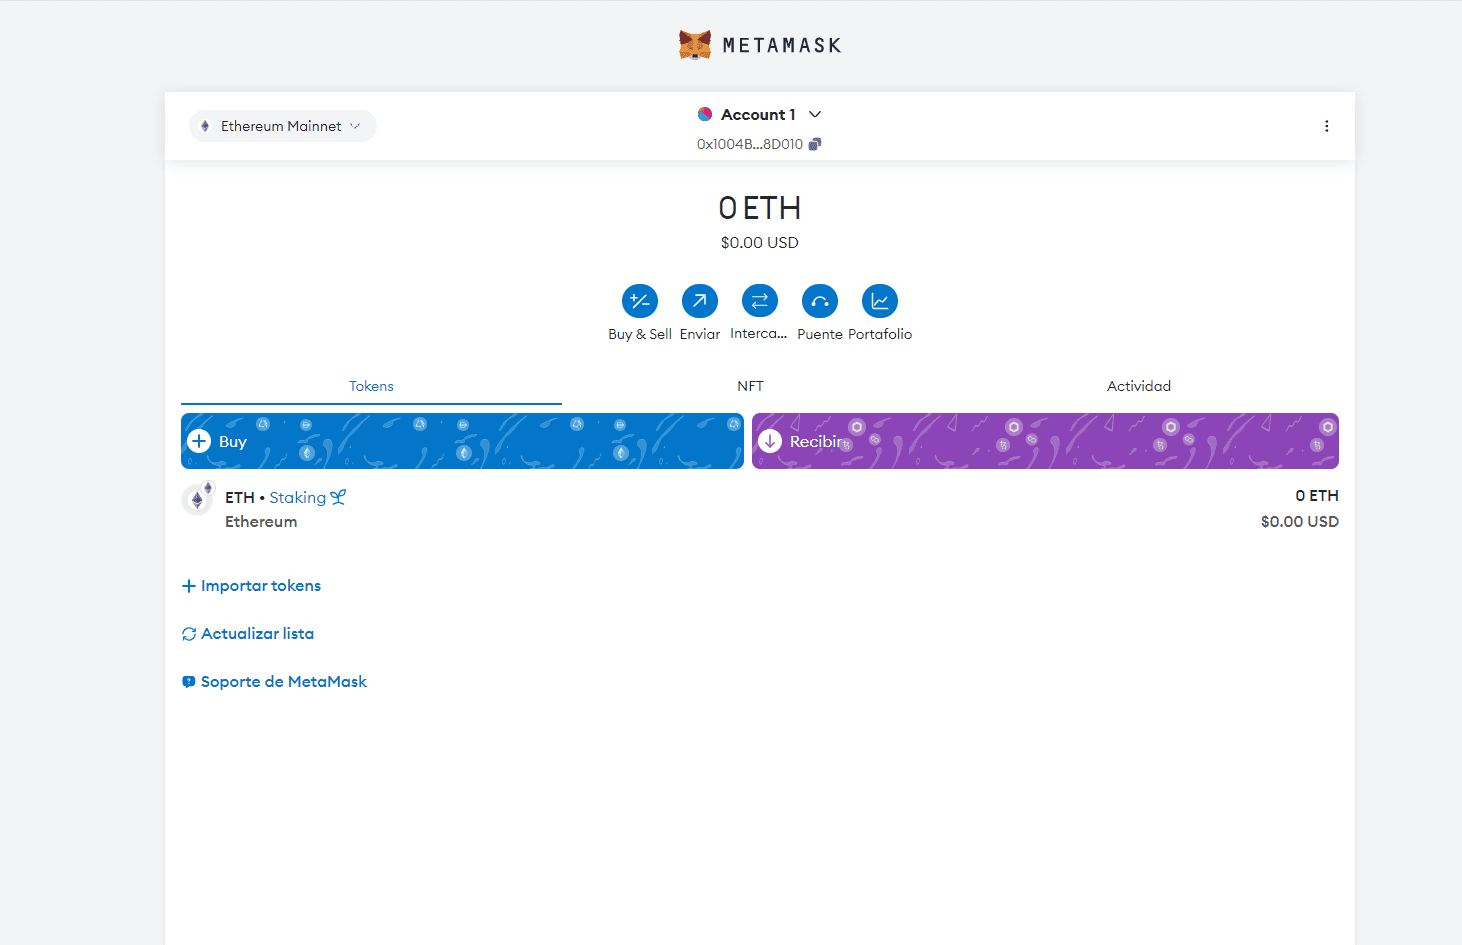Screen dimensions: 1462x945
Task: Click the main 0 ETH balance heading
Action: pos(760,208)
